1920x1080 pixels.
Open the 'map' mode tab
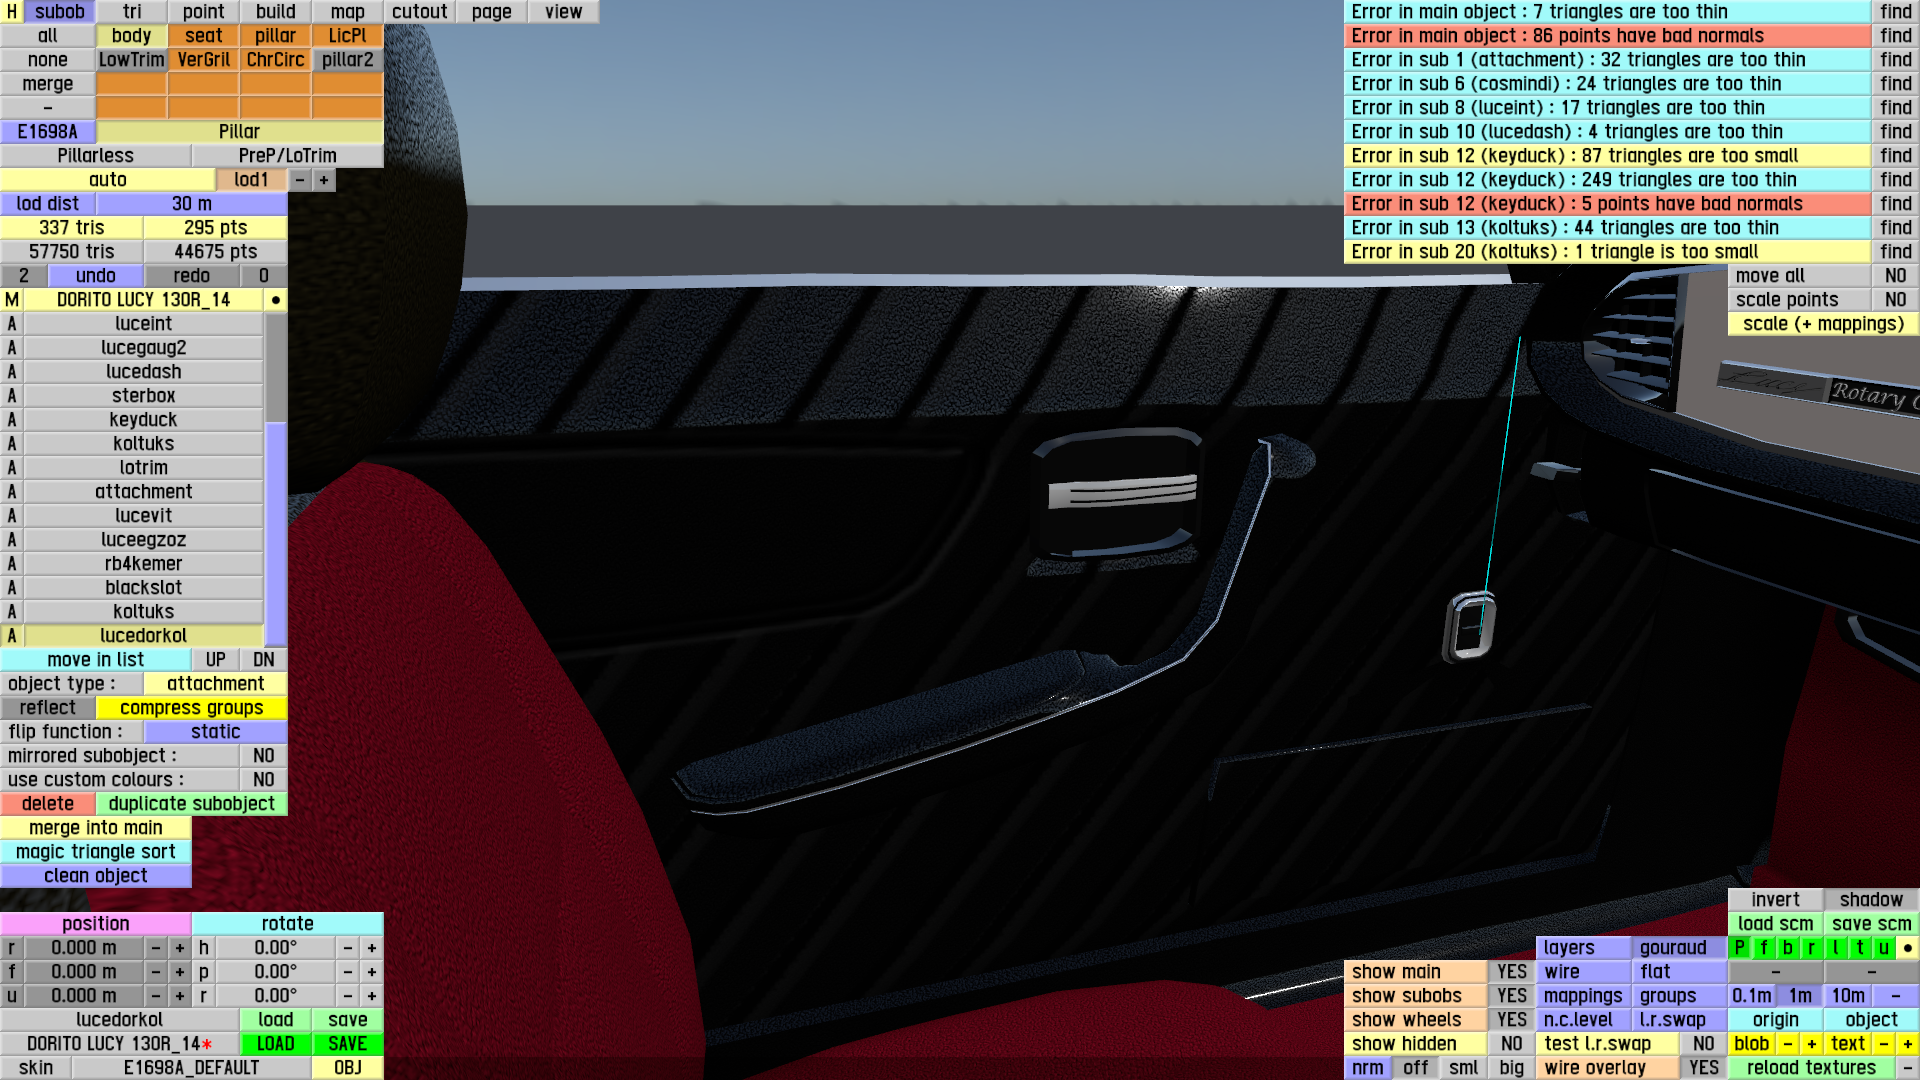(348, 12)
